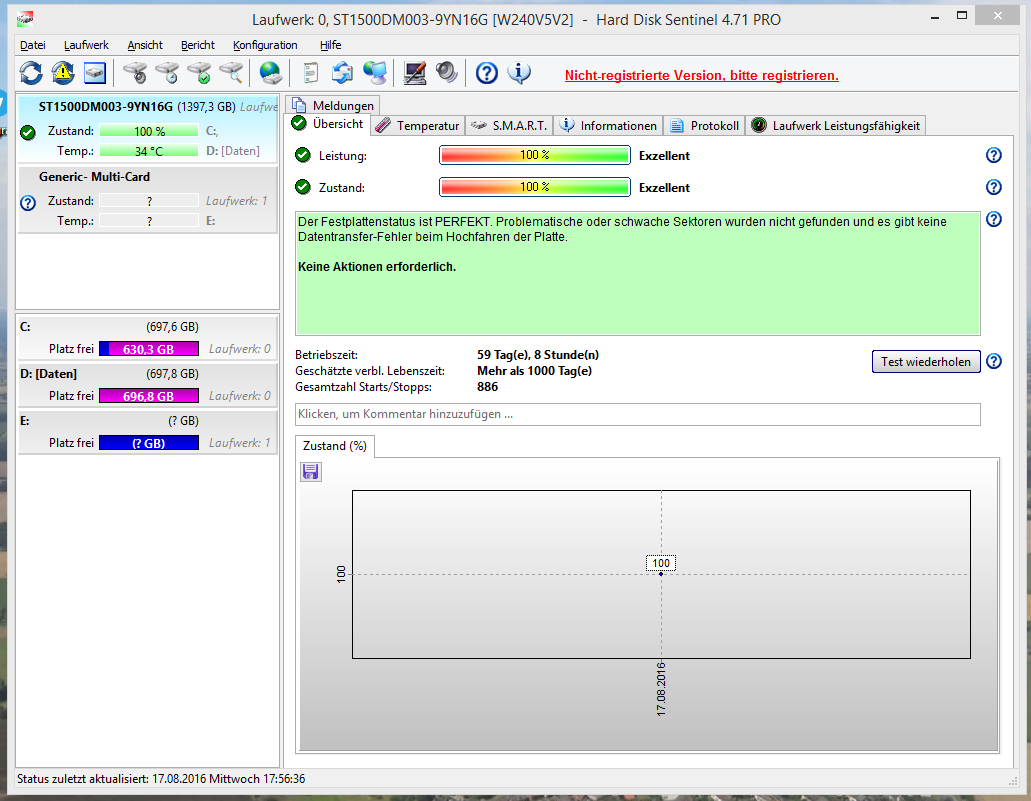This screenshot has height=801, width=1031.
Task: Click the info speech bubble toolbar icon
Action: [518, 72]
